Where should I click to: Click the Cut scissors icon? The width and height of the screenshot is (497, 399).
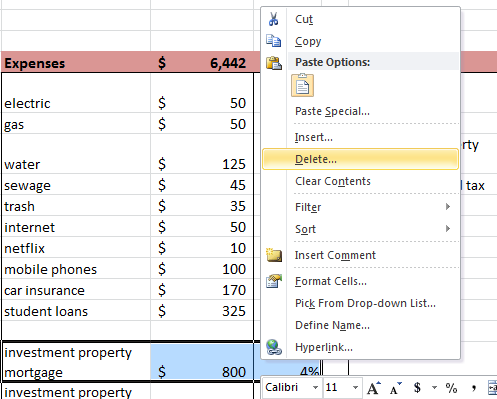(273, 19)
